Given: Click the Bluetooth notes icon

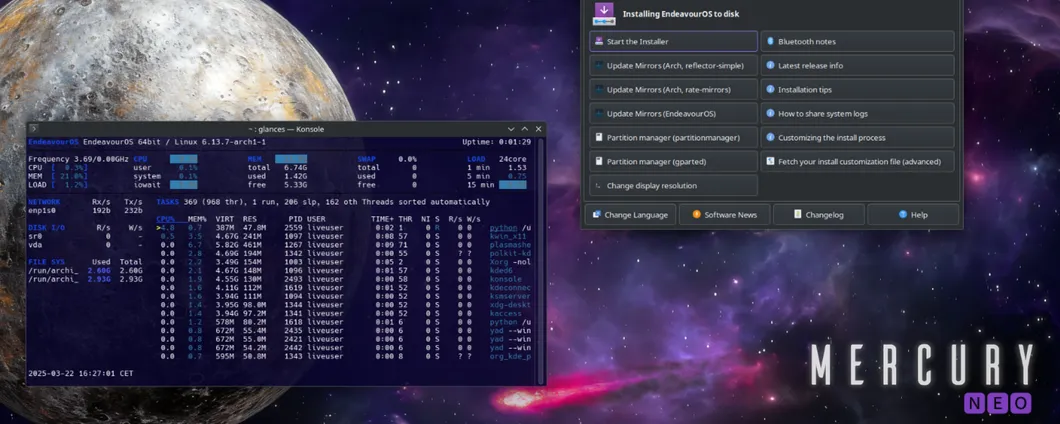Looking at the screenshot, I should [770, 41].
